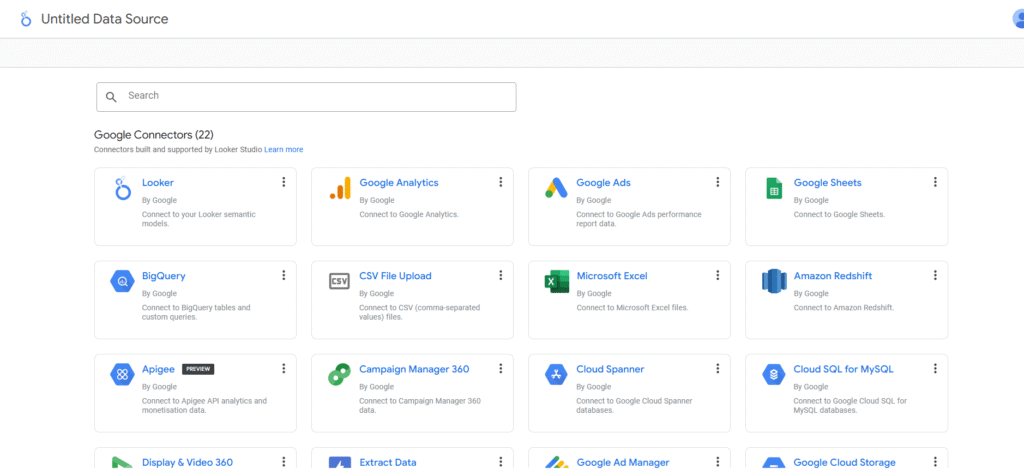
Task: Open more options for Google Ads
Action: click(717, 182)
